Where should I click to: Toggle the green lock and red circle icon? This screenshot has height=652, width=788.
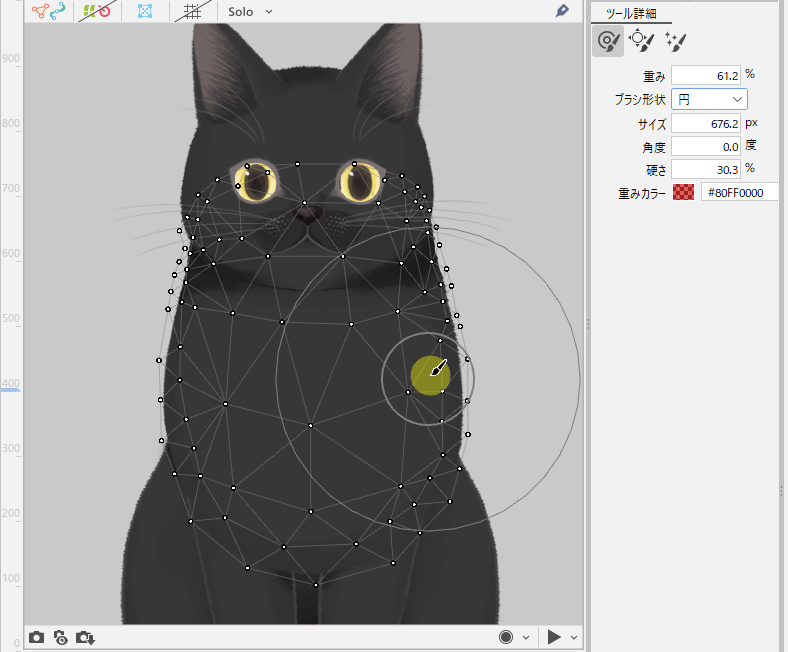[96, 12]
